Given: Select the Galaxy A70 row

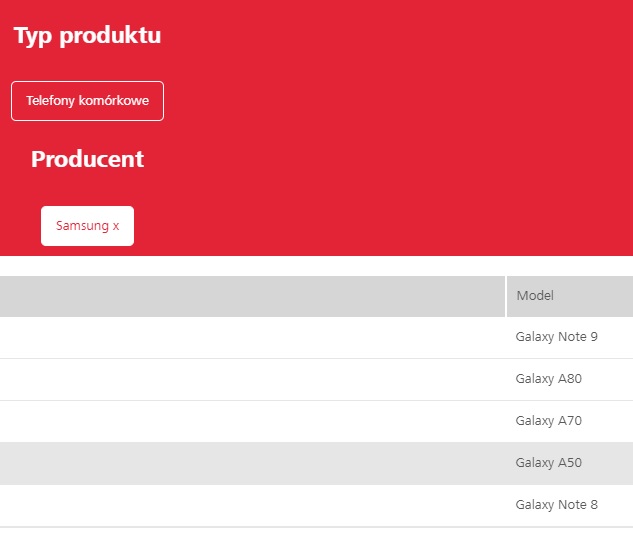Looking at the screenshot, I should click(316, 421).
